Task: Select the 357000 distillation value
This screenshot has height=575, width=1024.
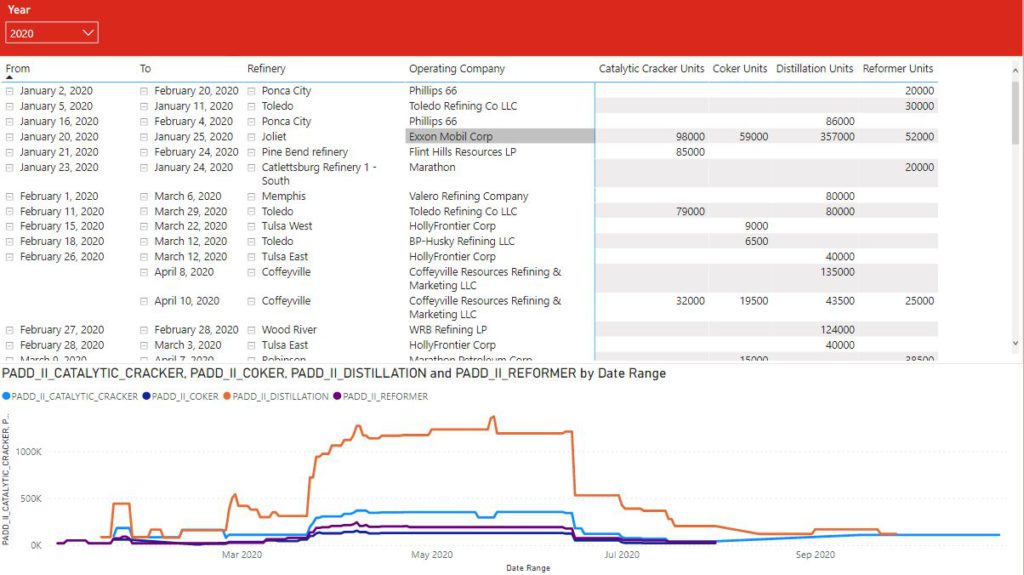Action: 837,137
